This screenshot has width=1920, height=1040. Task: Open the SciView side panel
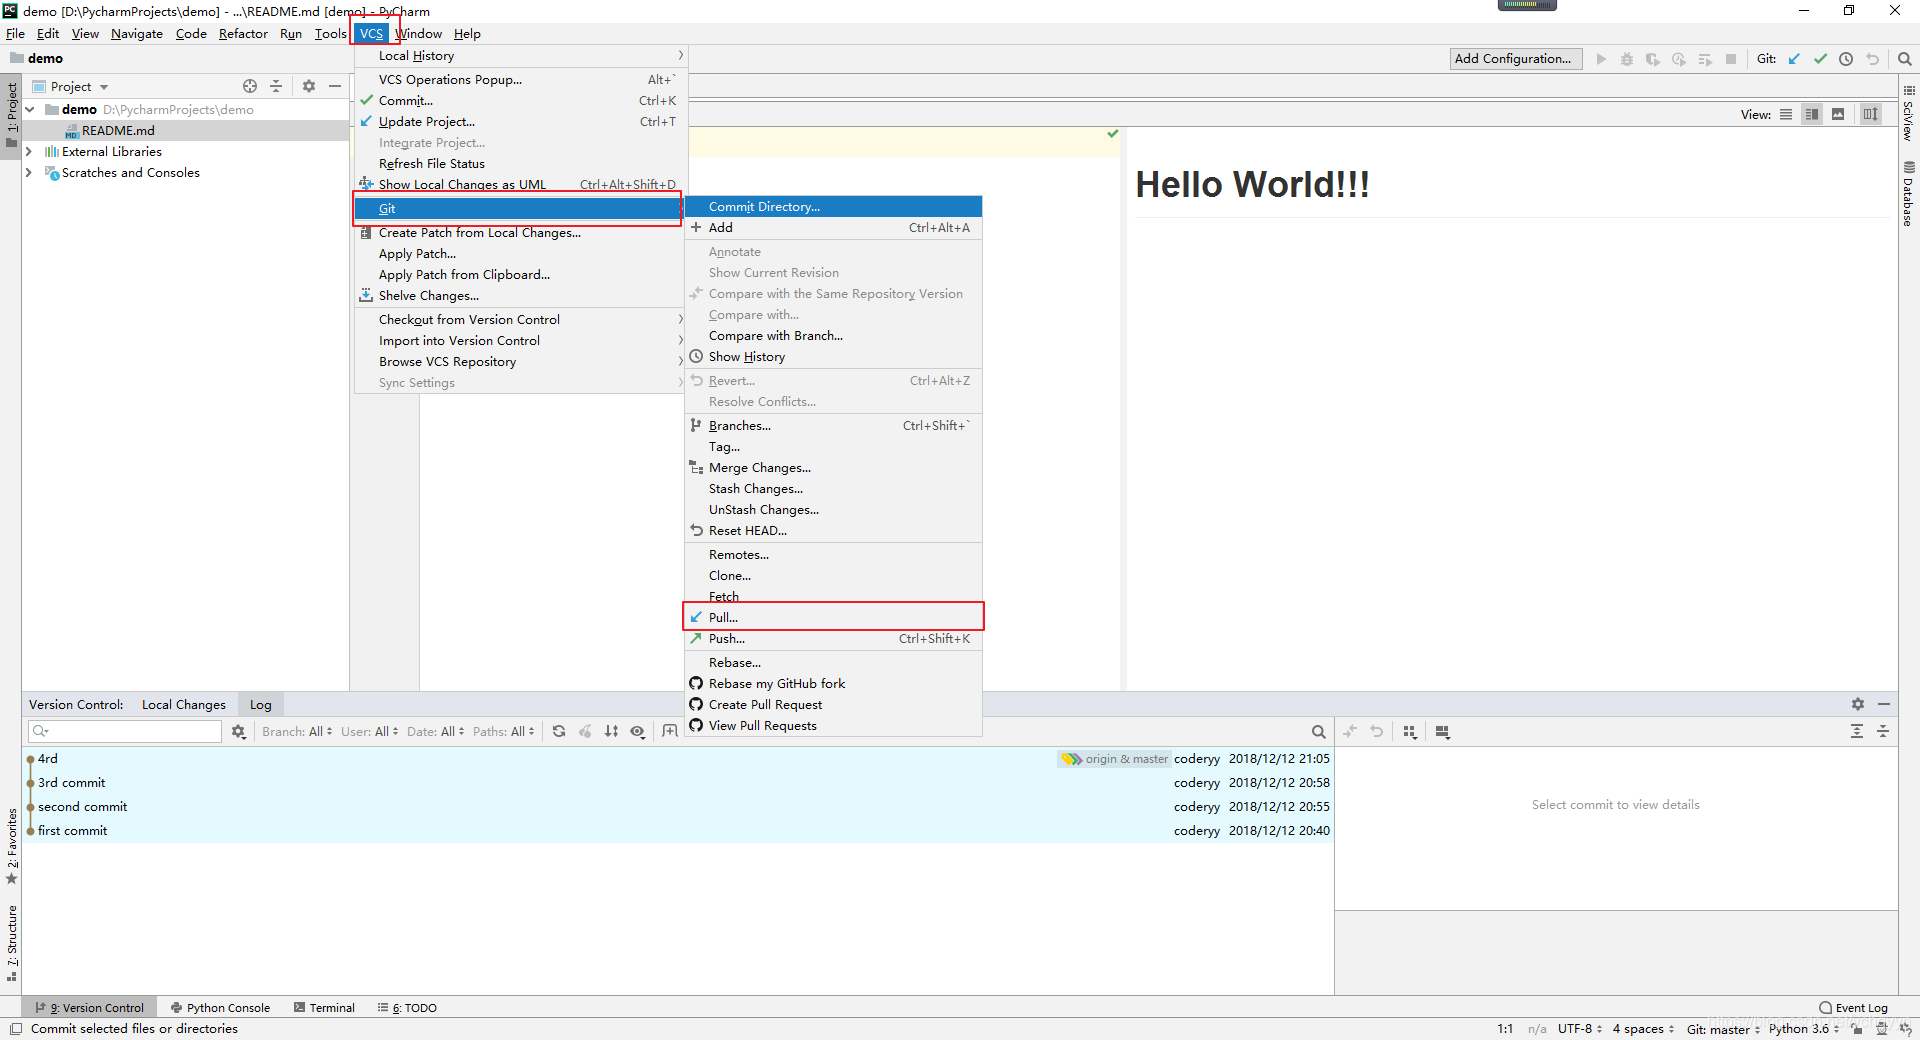(x=1909, y=113)
